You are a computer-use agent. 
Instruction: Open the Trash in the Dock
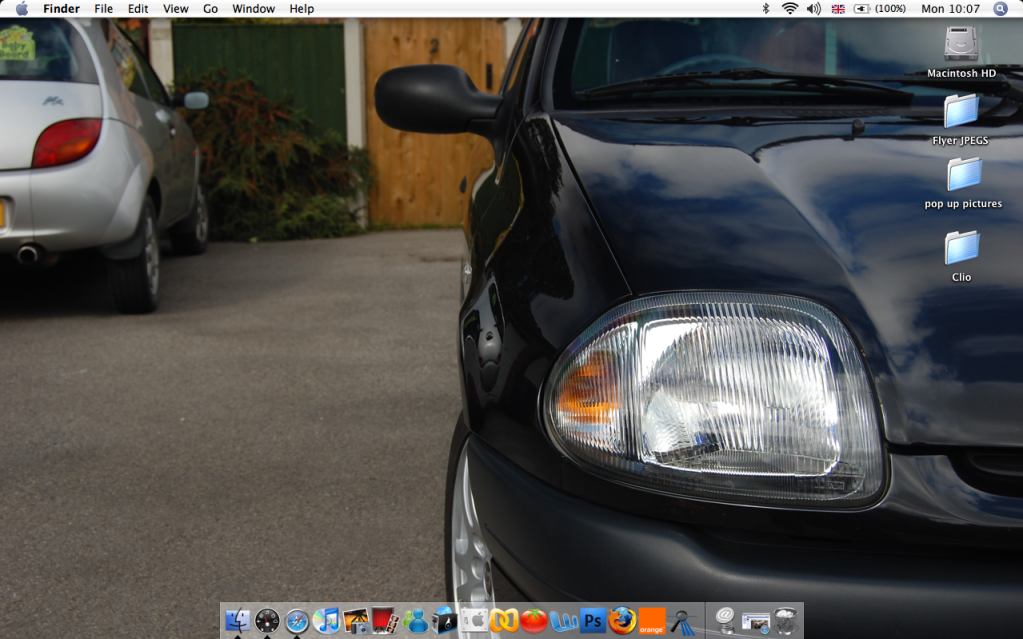tap(786, 621)
